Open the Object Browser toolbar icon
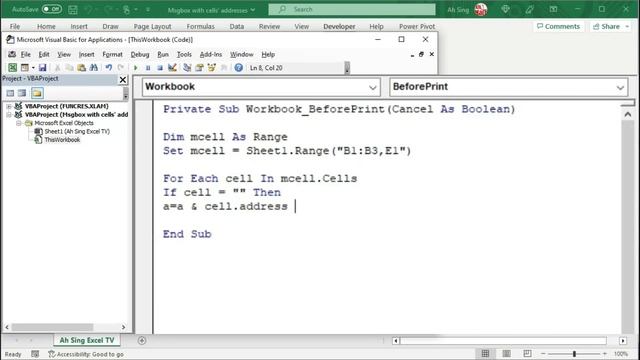The width and height of the screenshot is (640, 360). point(211,68)
